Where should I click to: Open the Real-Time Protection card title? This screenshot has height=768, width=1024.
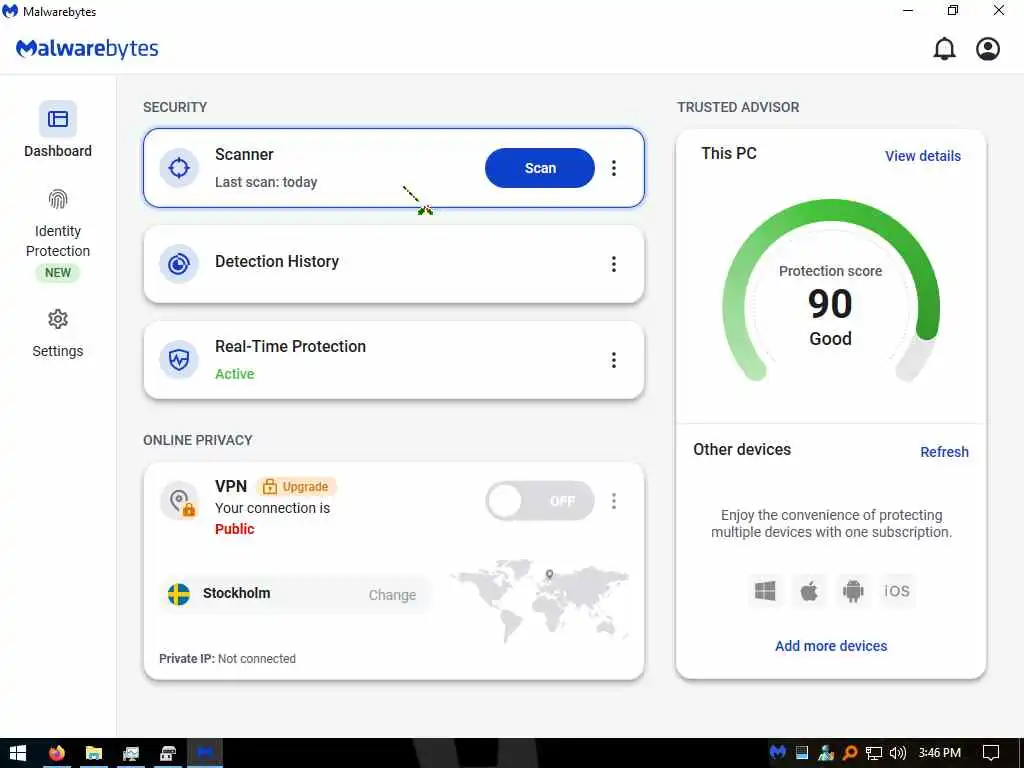click(x=291, y=346)
